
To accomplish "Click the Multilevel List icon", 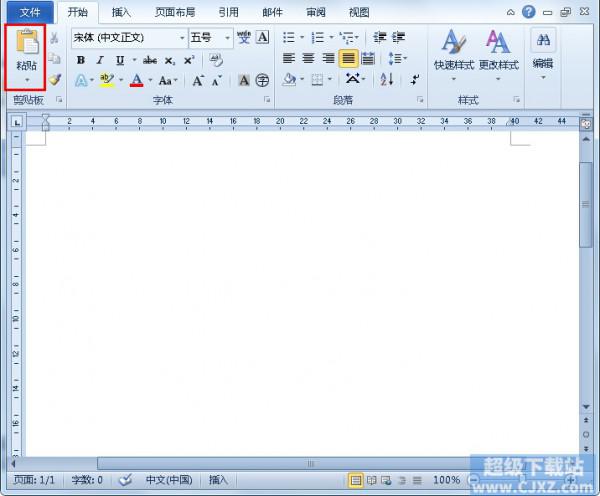I will pyautogui.click(x=347, y=38).
